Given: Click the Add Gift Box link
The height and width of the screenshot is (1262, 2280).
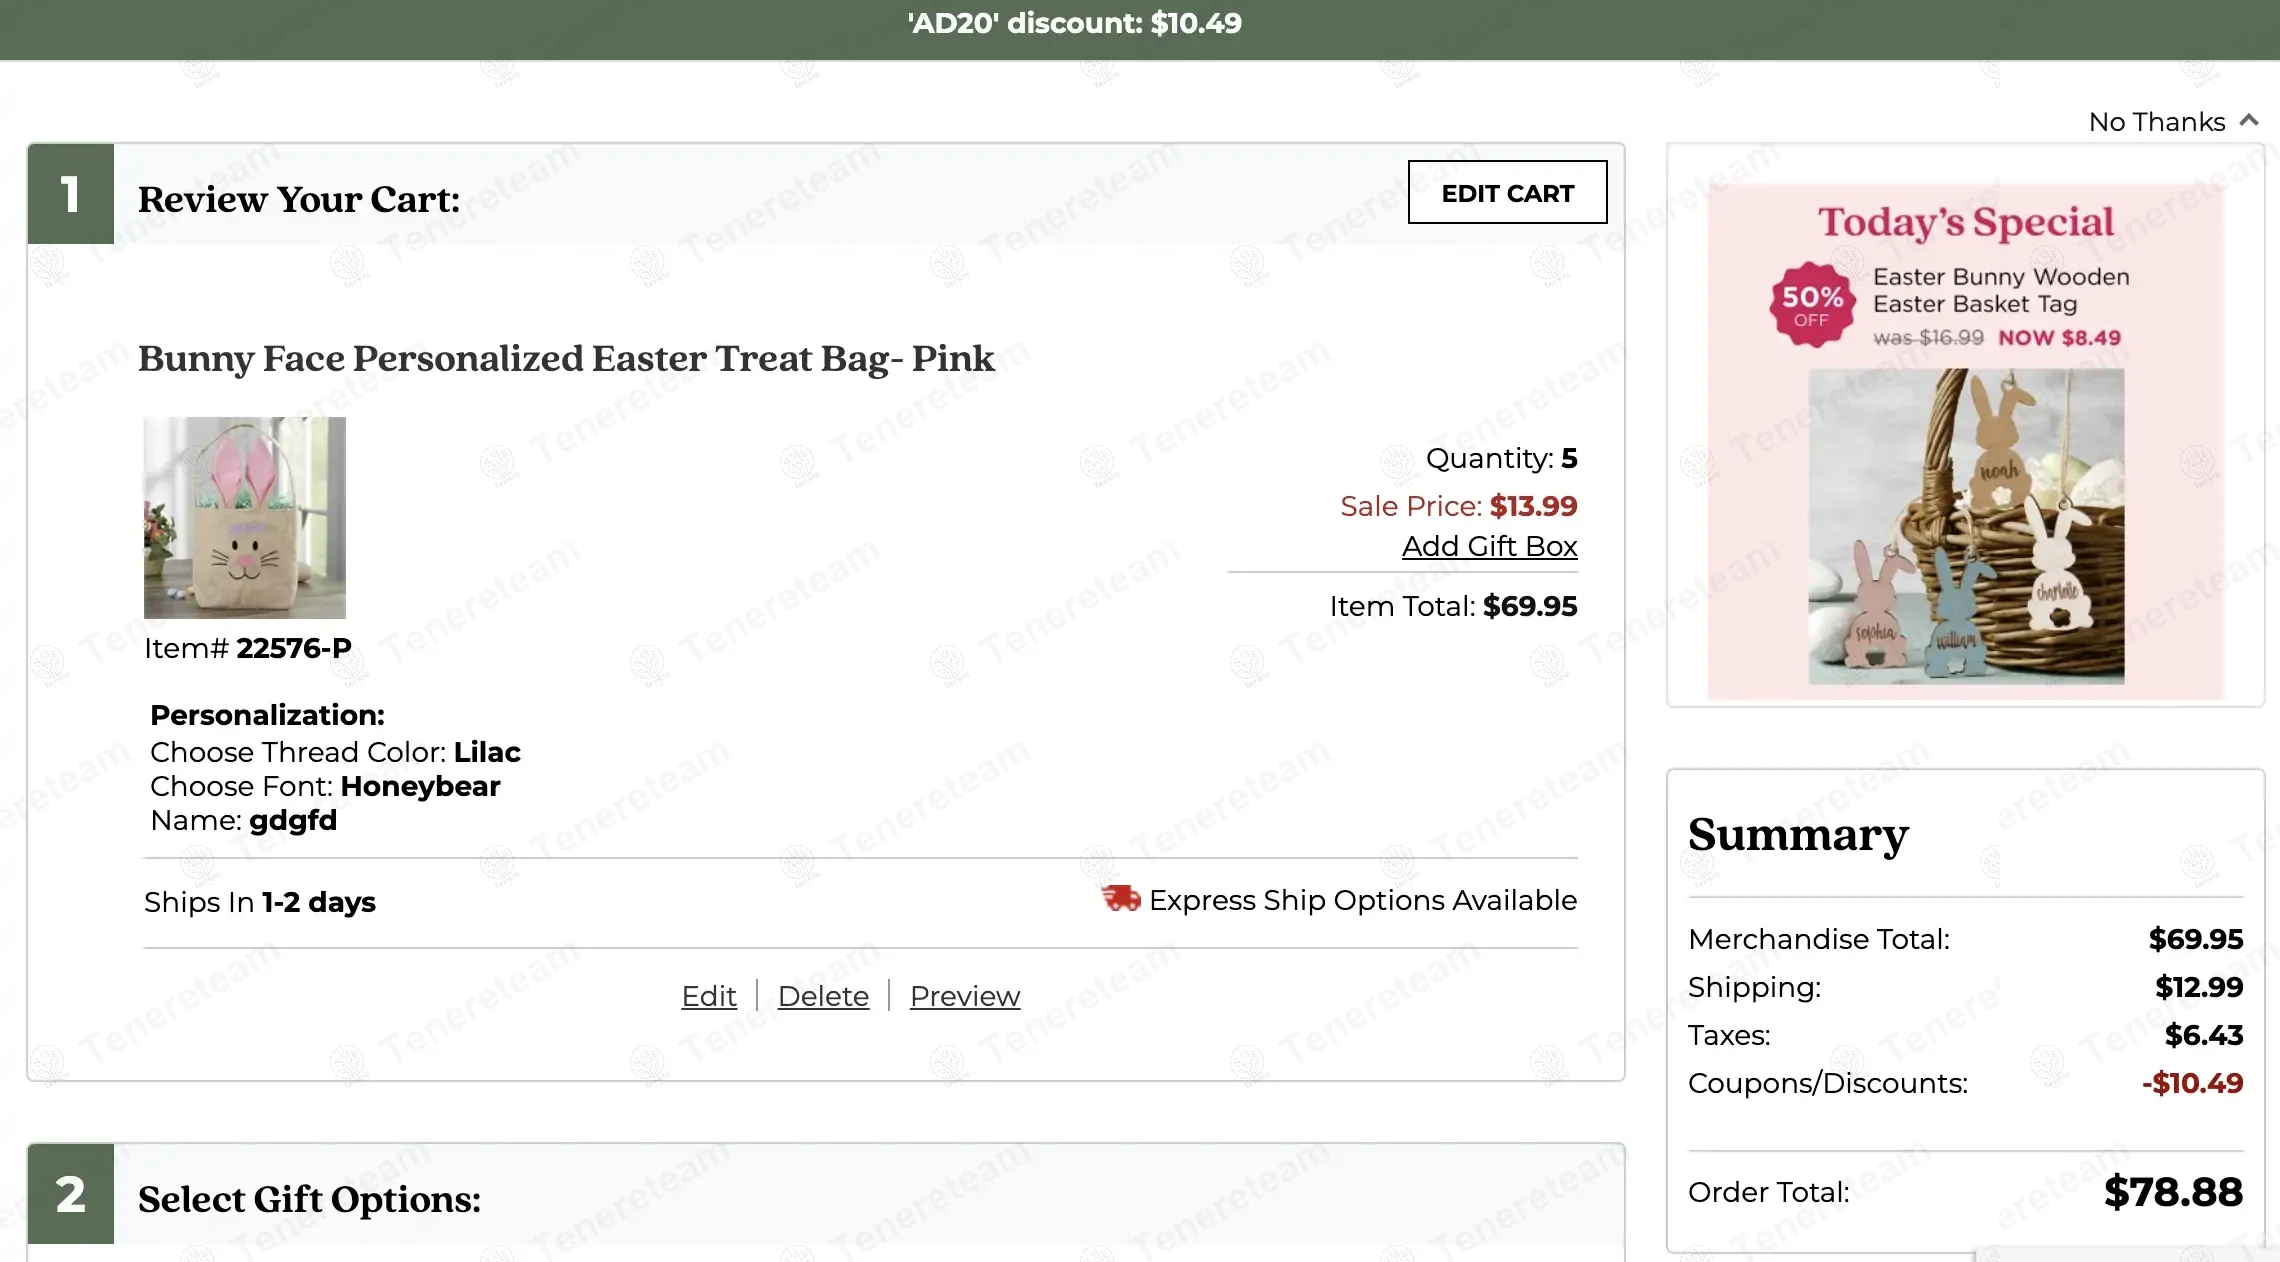Looking at the screenshot, I should (x=1489, y=546).
